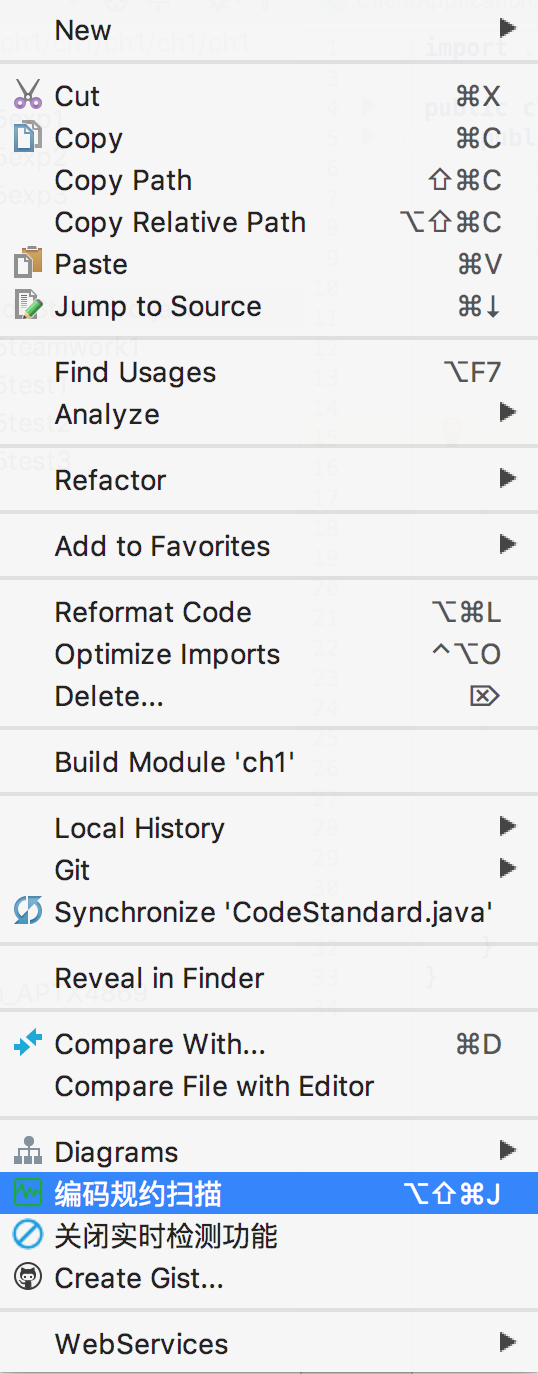This screenshot has width=538, height=1374.
Task: Click the Paste clipboard icon
Action: [x=28, y=264]
